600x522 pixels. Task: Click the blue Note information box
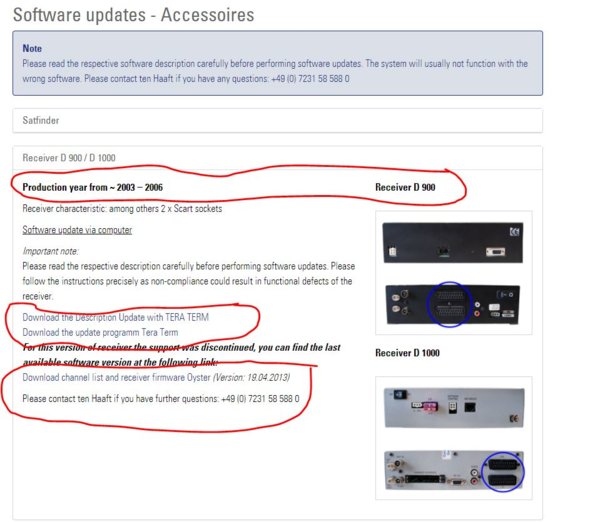277,63
